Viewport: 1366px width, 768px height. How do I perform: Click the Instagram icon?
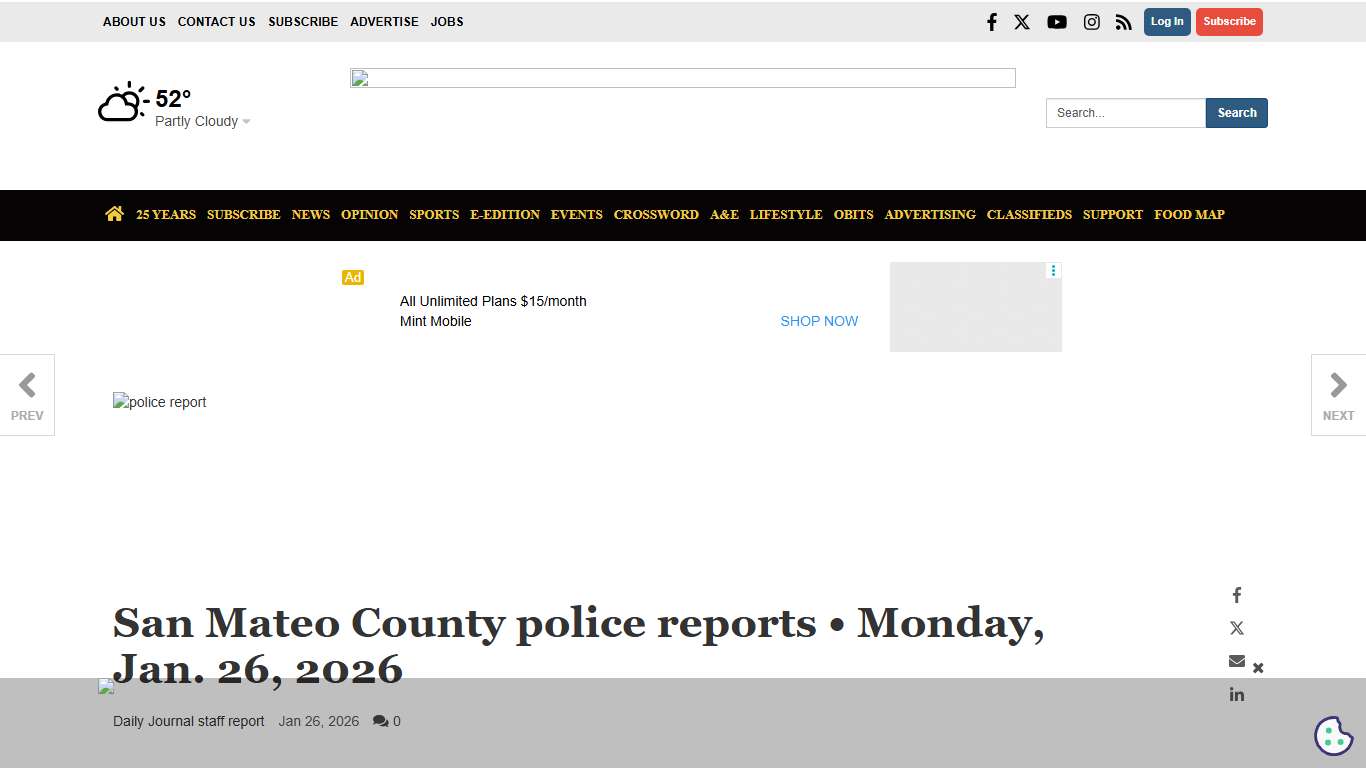[1091, 21]
